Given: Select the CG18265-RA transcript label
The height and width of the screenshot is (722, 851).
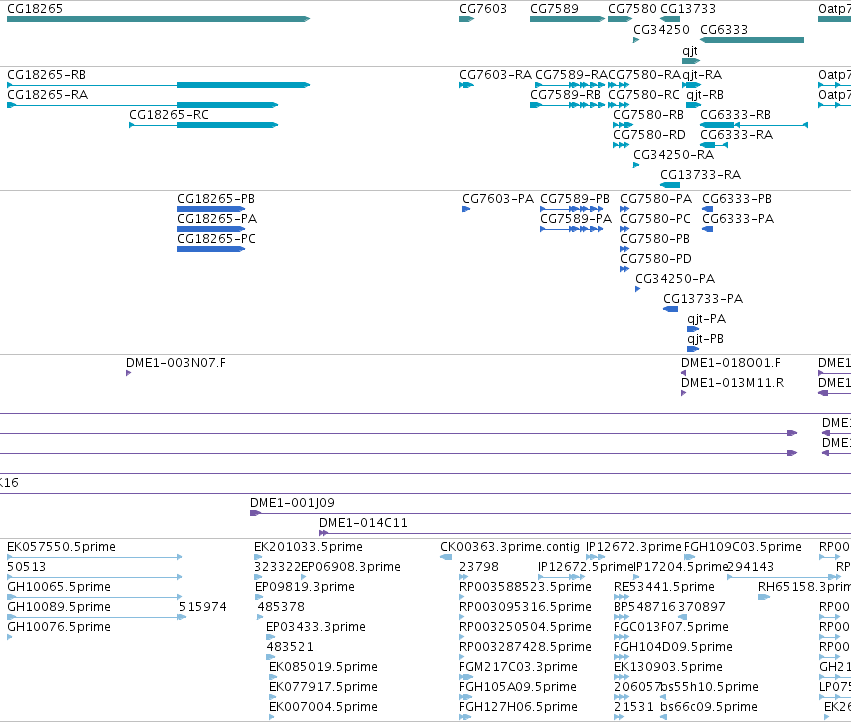Looking at the screenshot, I should pyautogui.click(x=48, y=94).
